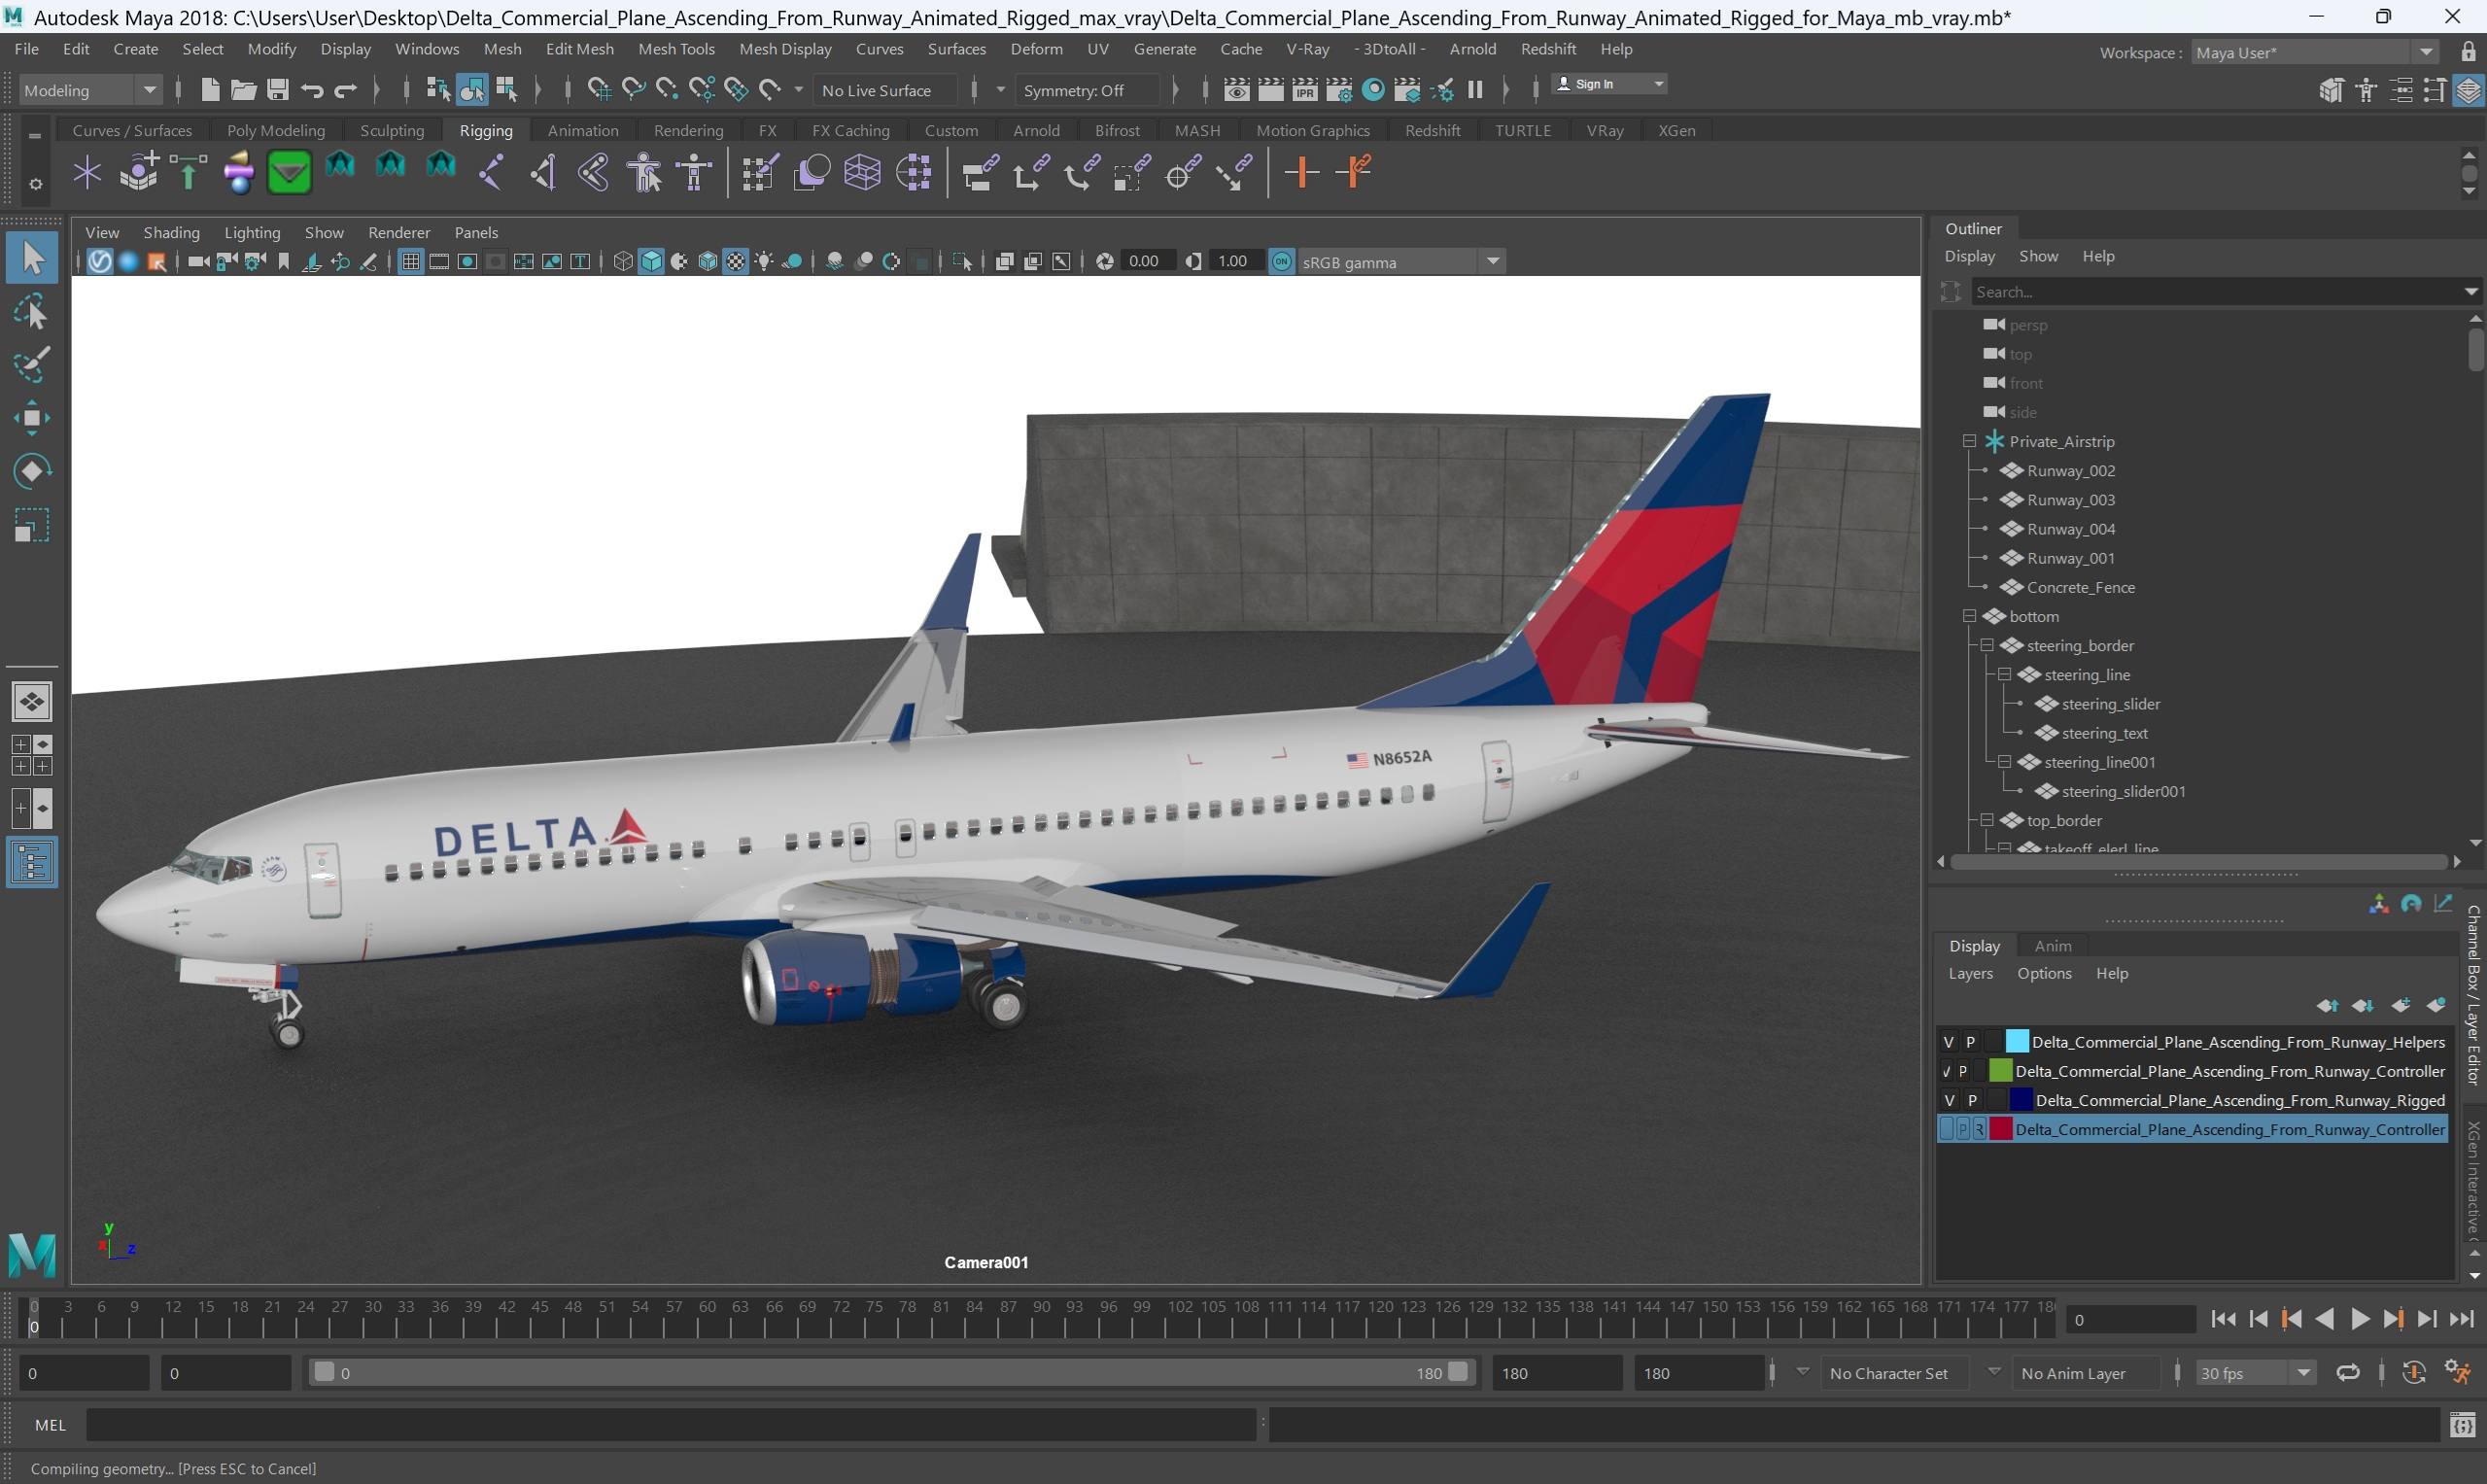Pick the Rotate tool
This screenshot has width=2487, height=1484.
[32, 471]
